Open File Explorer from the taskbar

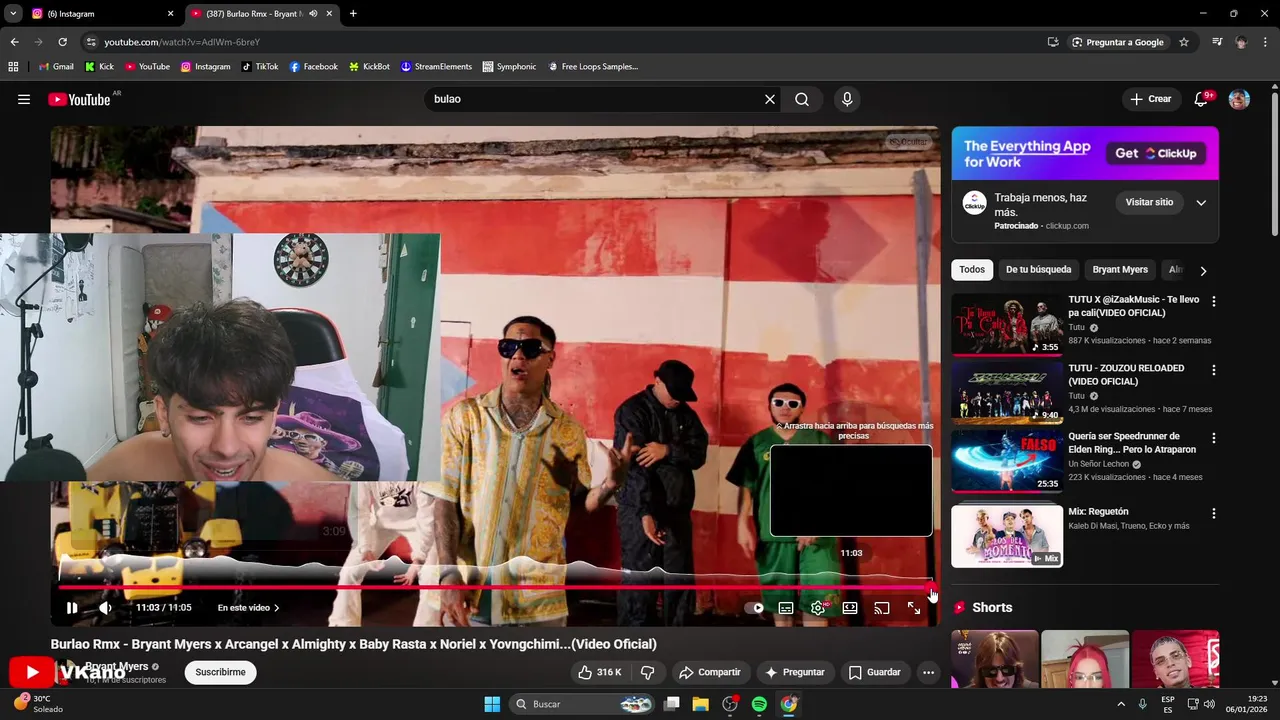tap(700, 704)
